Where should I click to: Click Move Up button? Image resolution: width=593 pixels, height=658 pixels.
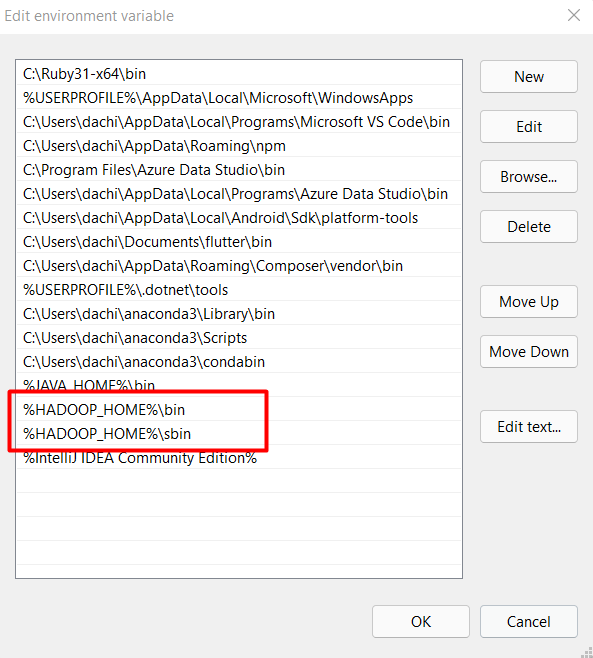coord(529,302)
